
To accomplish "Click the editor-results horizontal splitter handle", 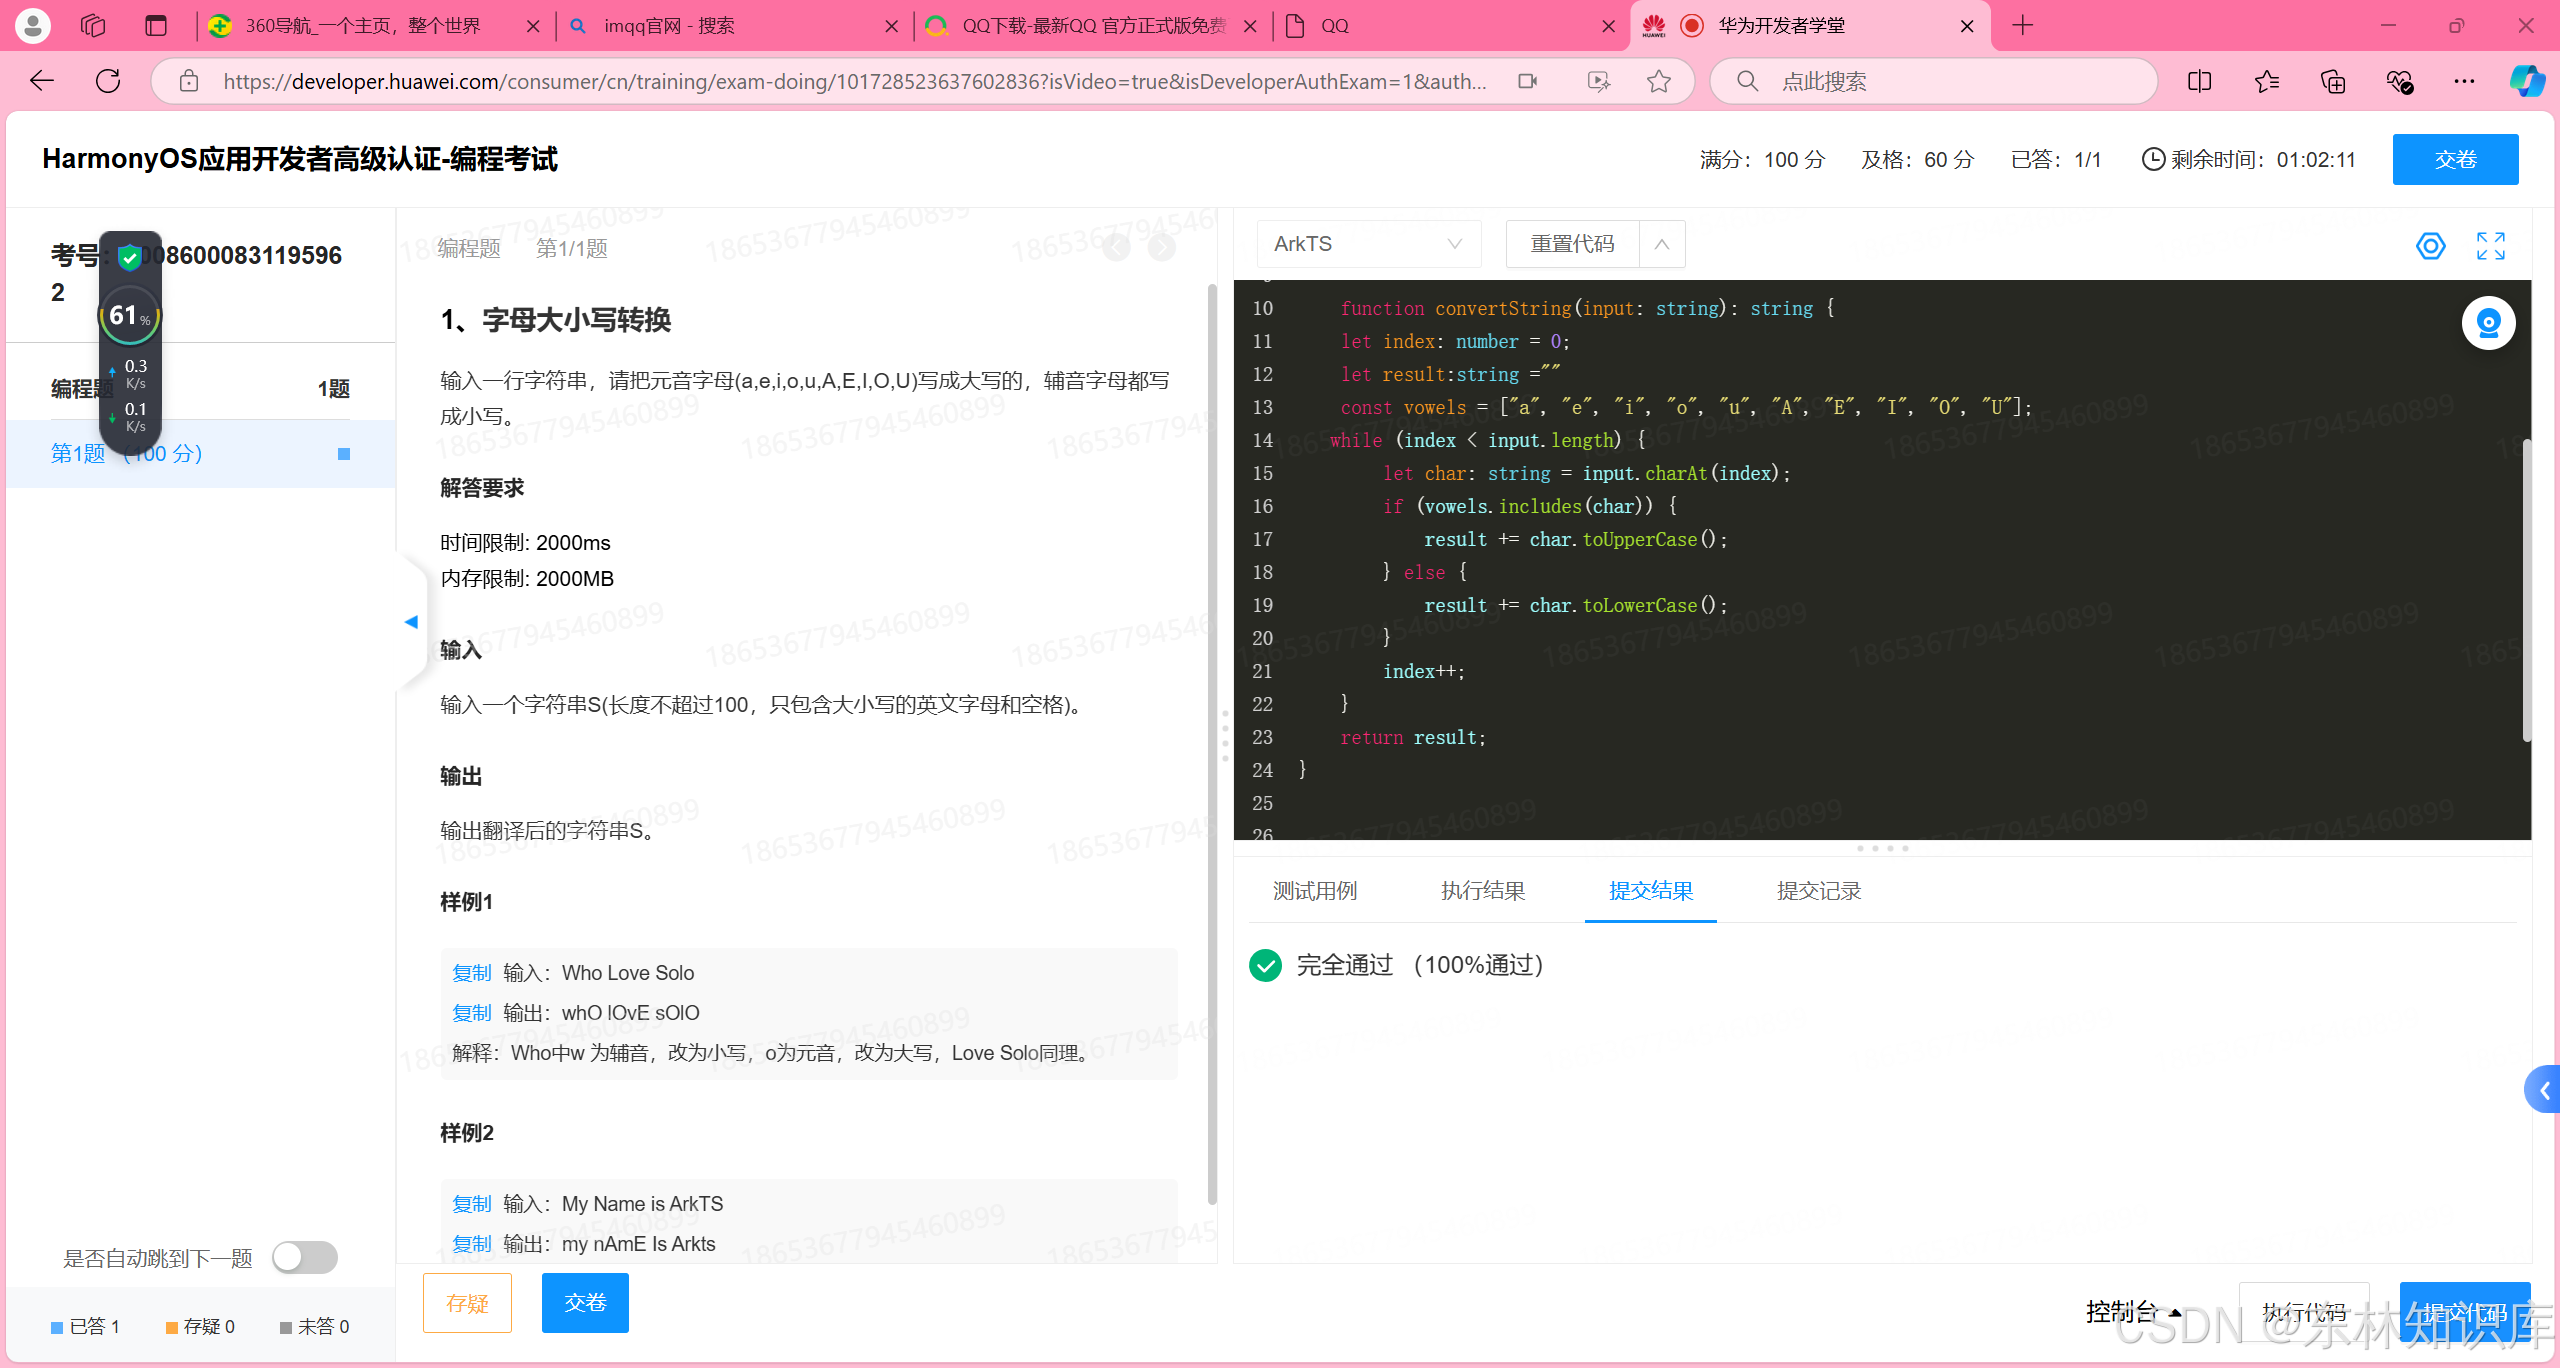I will (1882, 848).
